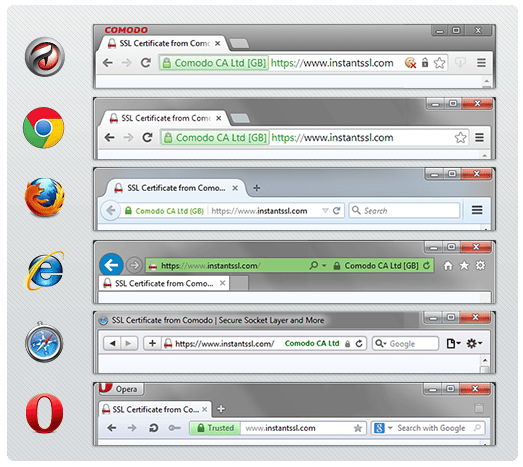Reload the page in the Chrome window

click(x=147, y=137)
